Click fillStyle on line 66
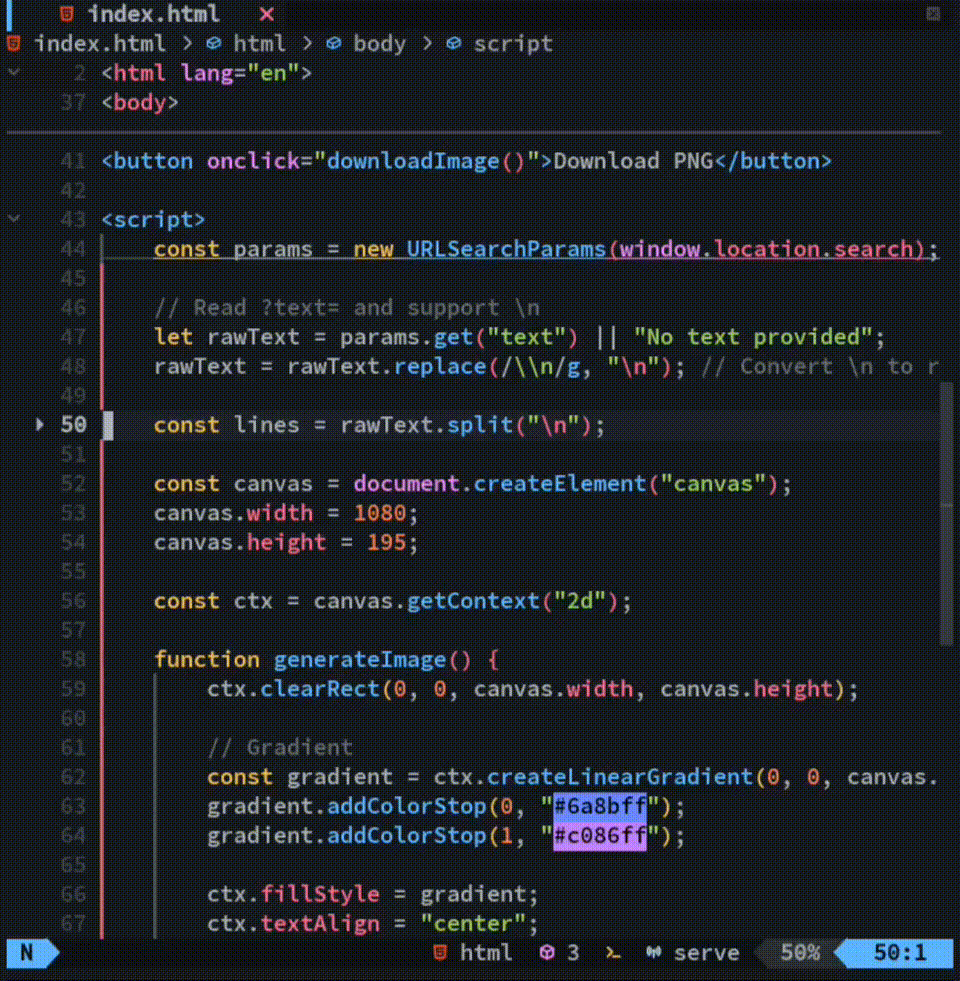Image resolution: width=960 pixels, height=981 pixels. (x=320, y=895)
